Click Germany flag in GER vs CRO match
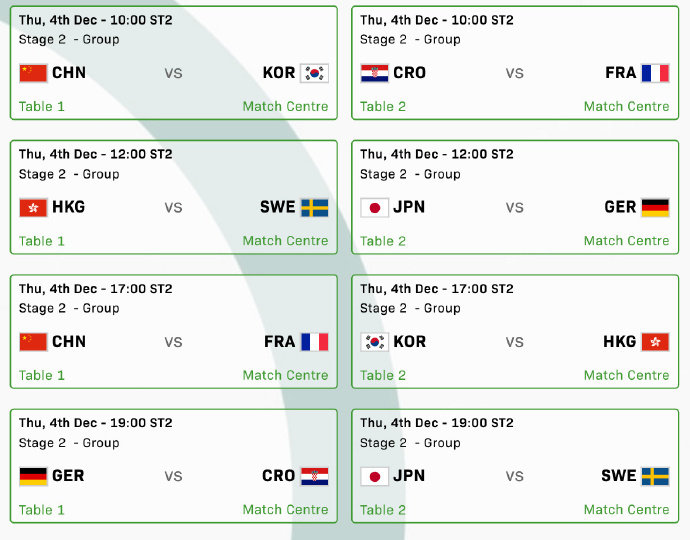 pyautogui.click(x=33, y=476)
